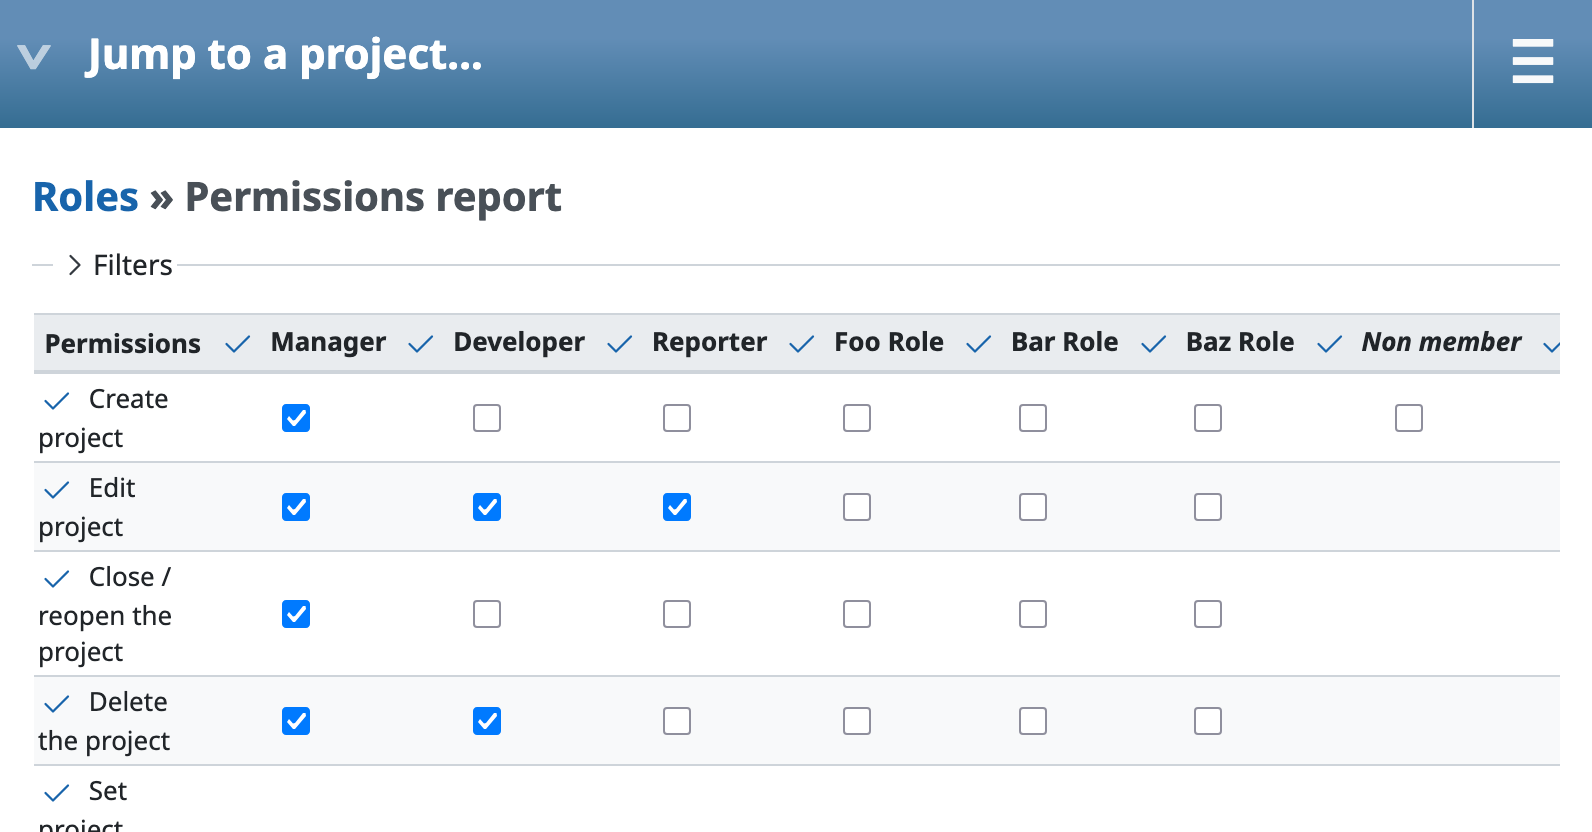This screenshot has width=1592, height=832.
Task: Expand the Filters section
Action: tap(120, 265)
